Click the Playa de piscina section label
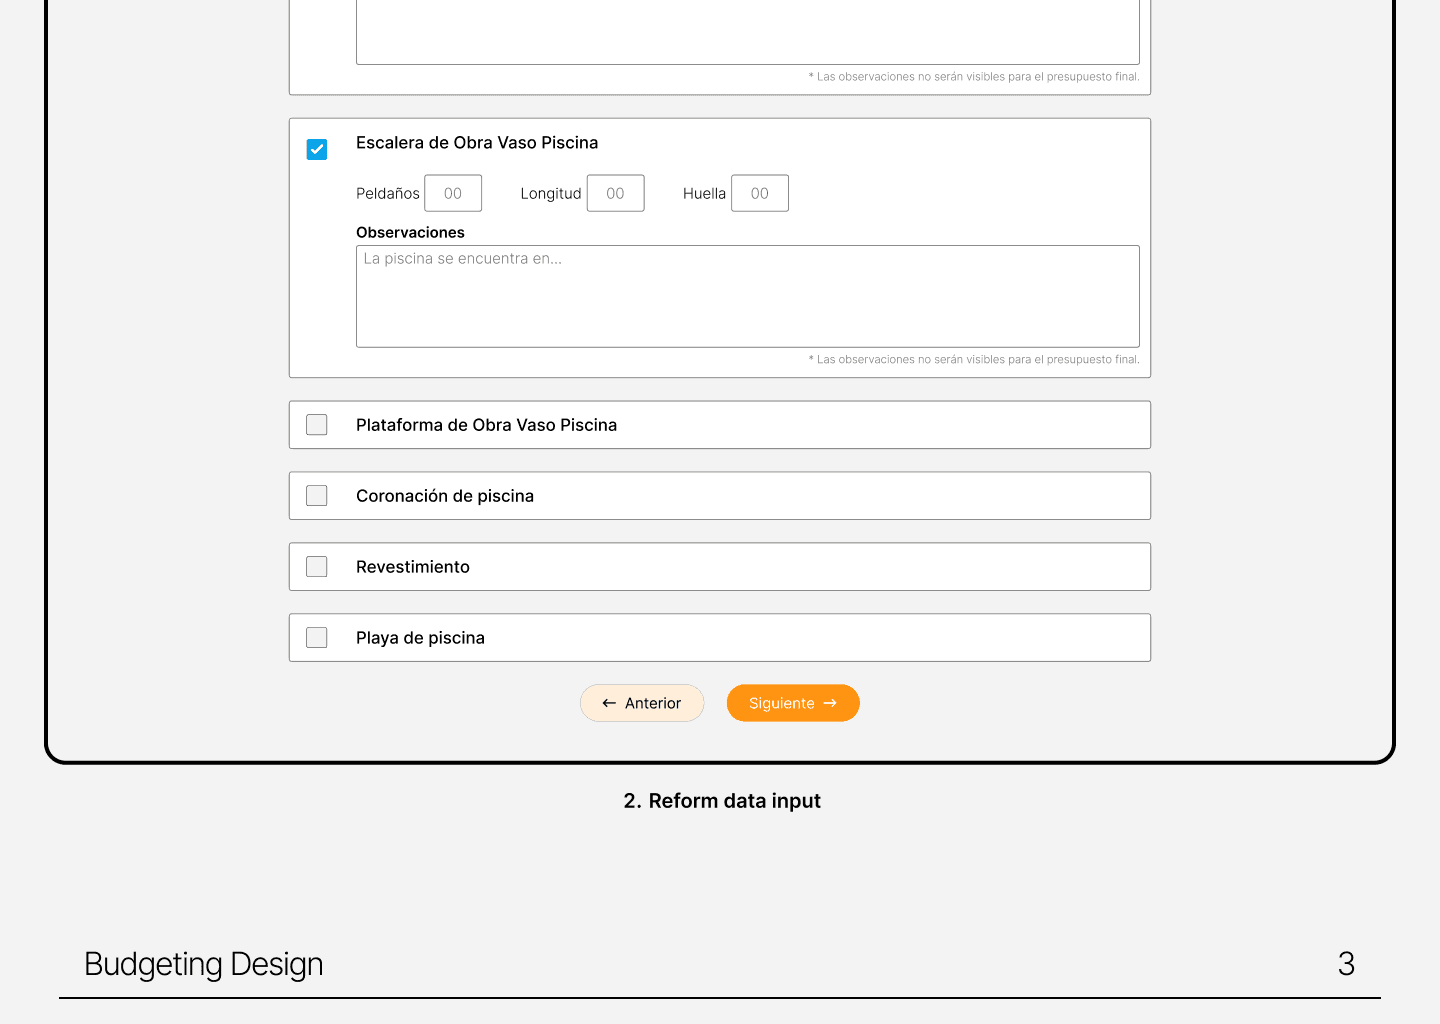 [x=420, y=637]
